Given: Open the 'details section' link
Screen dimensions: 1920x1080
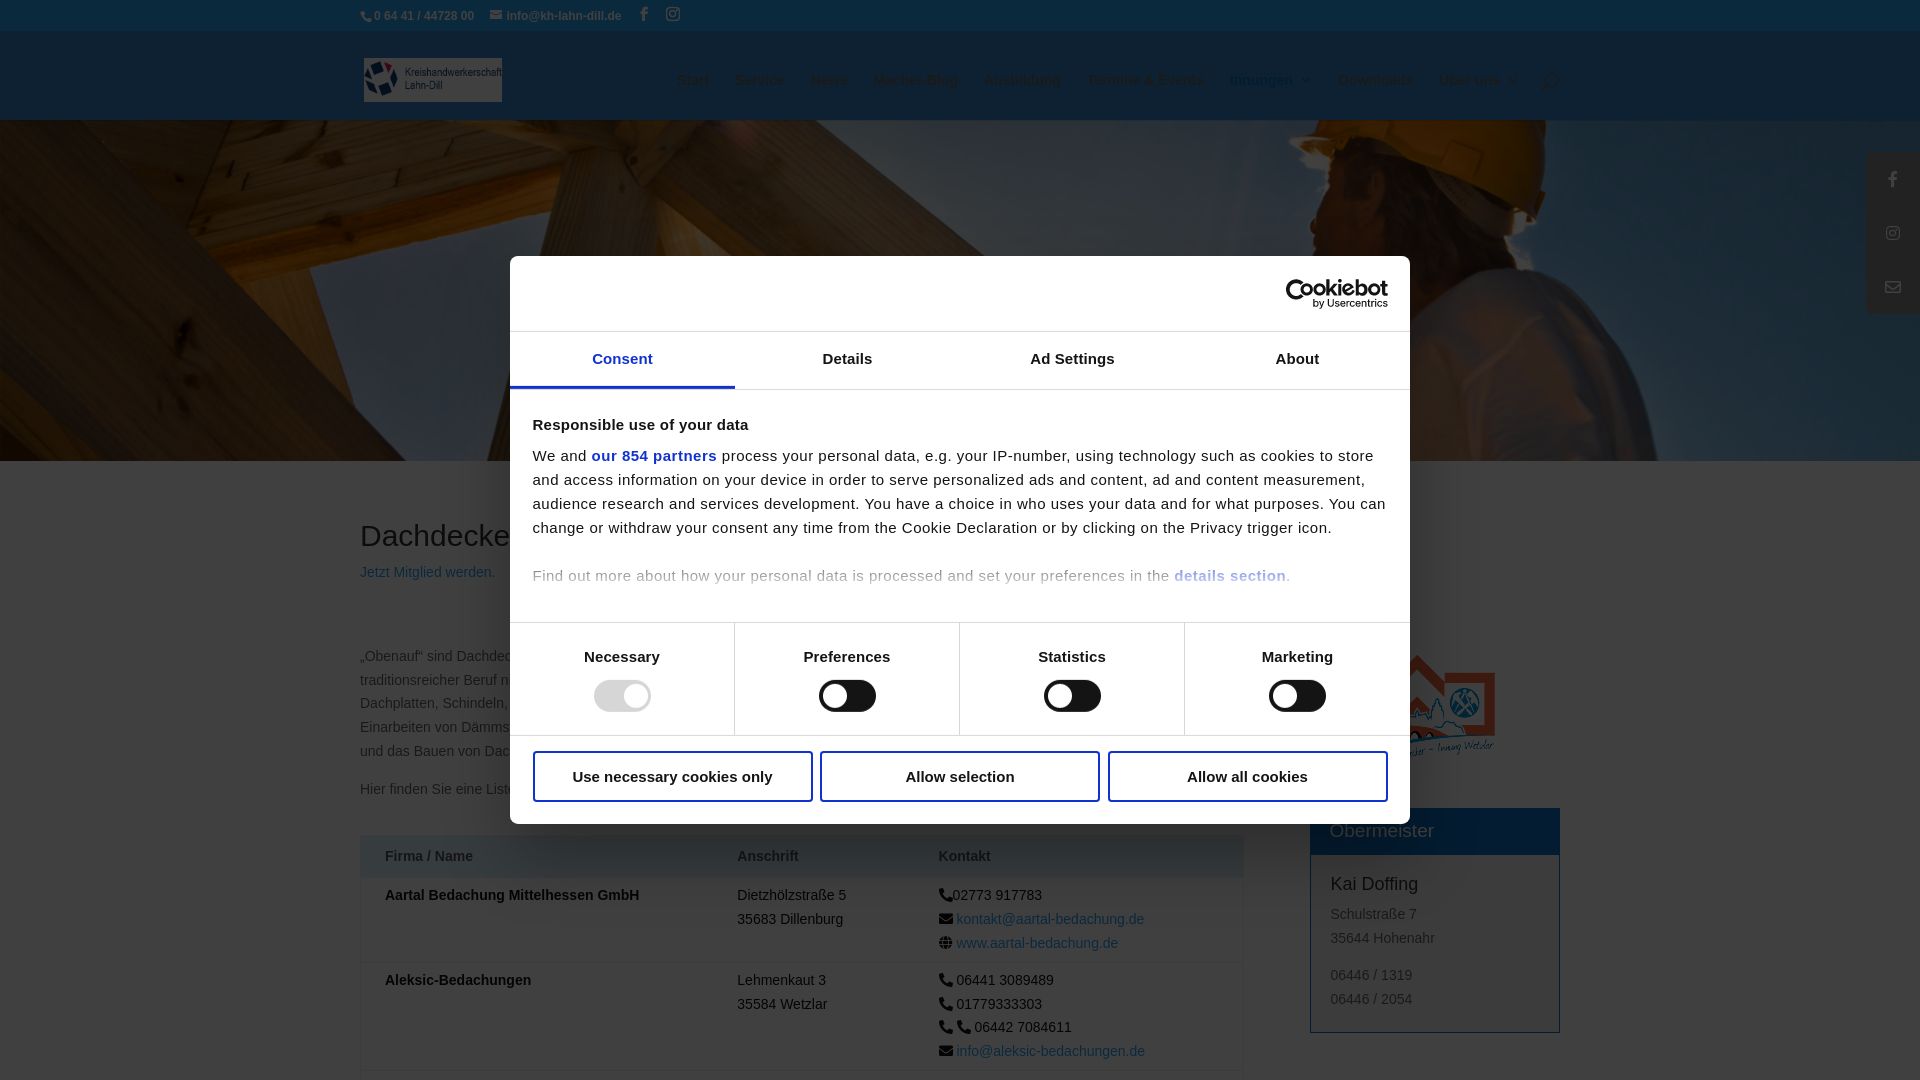Looking at the screenshot, I should (x=1230, y=576).
